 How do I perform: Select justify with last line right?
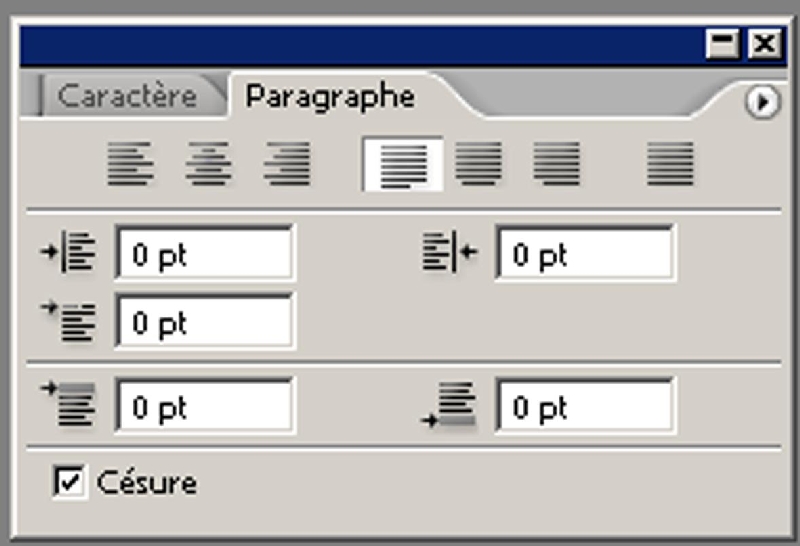coord(556,164)
